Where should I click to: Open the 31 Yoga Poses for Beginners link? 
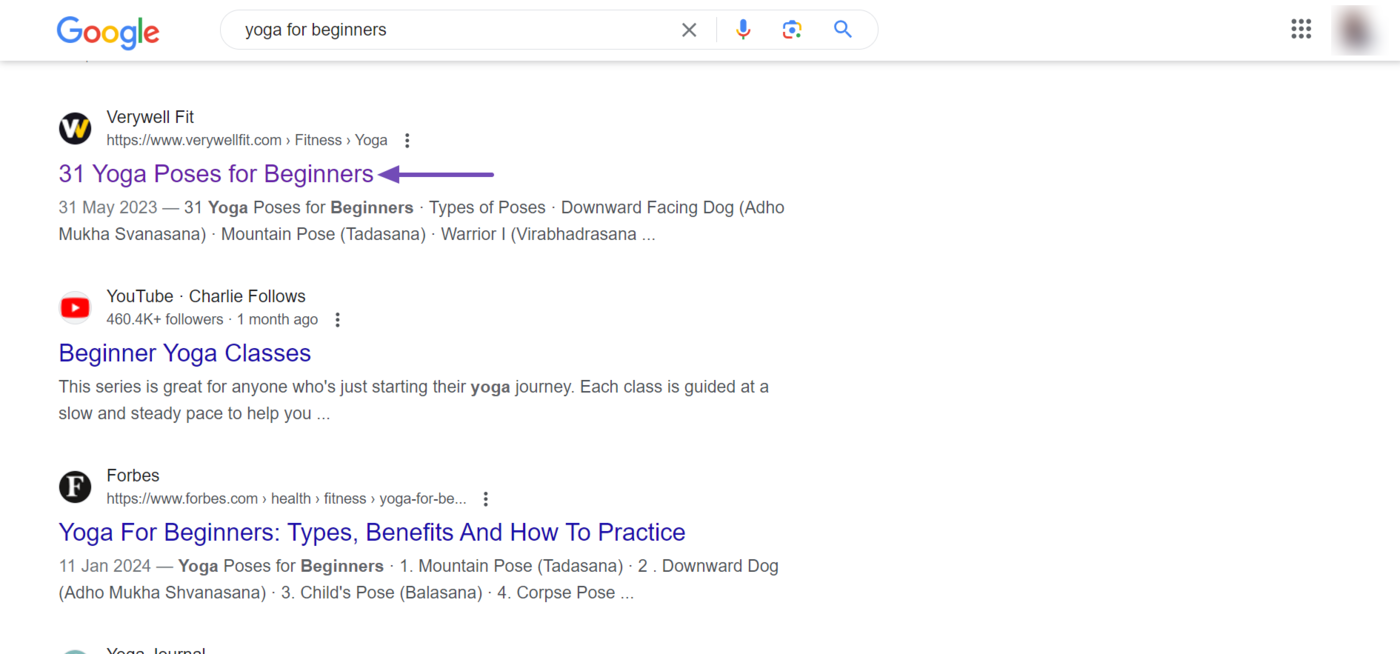tap(216, 174)
